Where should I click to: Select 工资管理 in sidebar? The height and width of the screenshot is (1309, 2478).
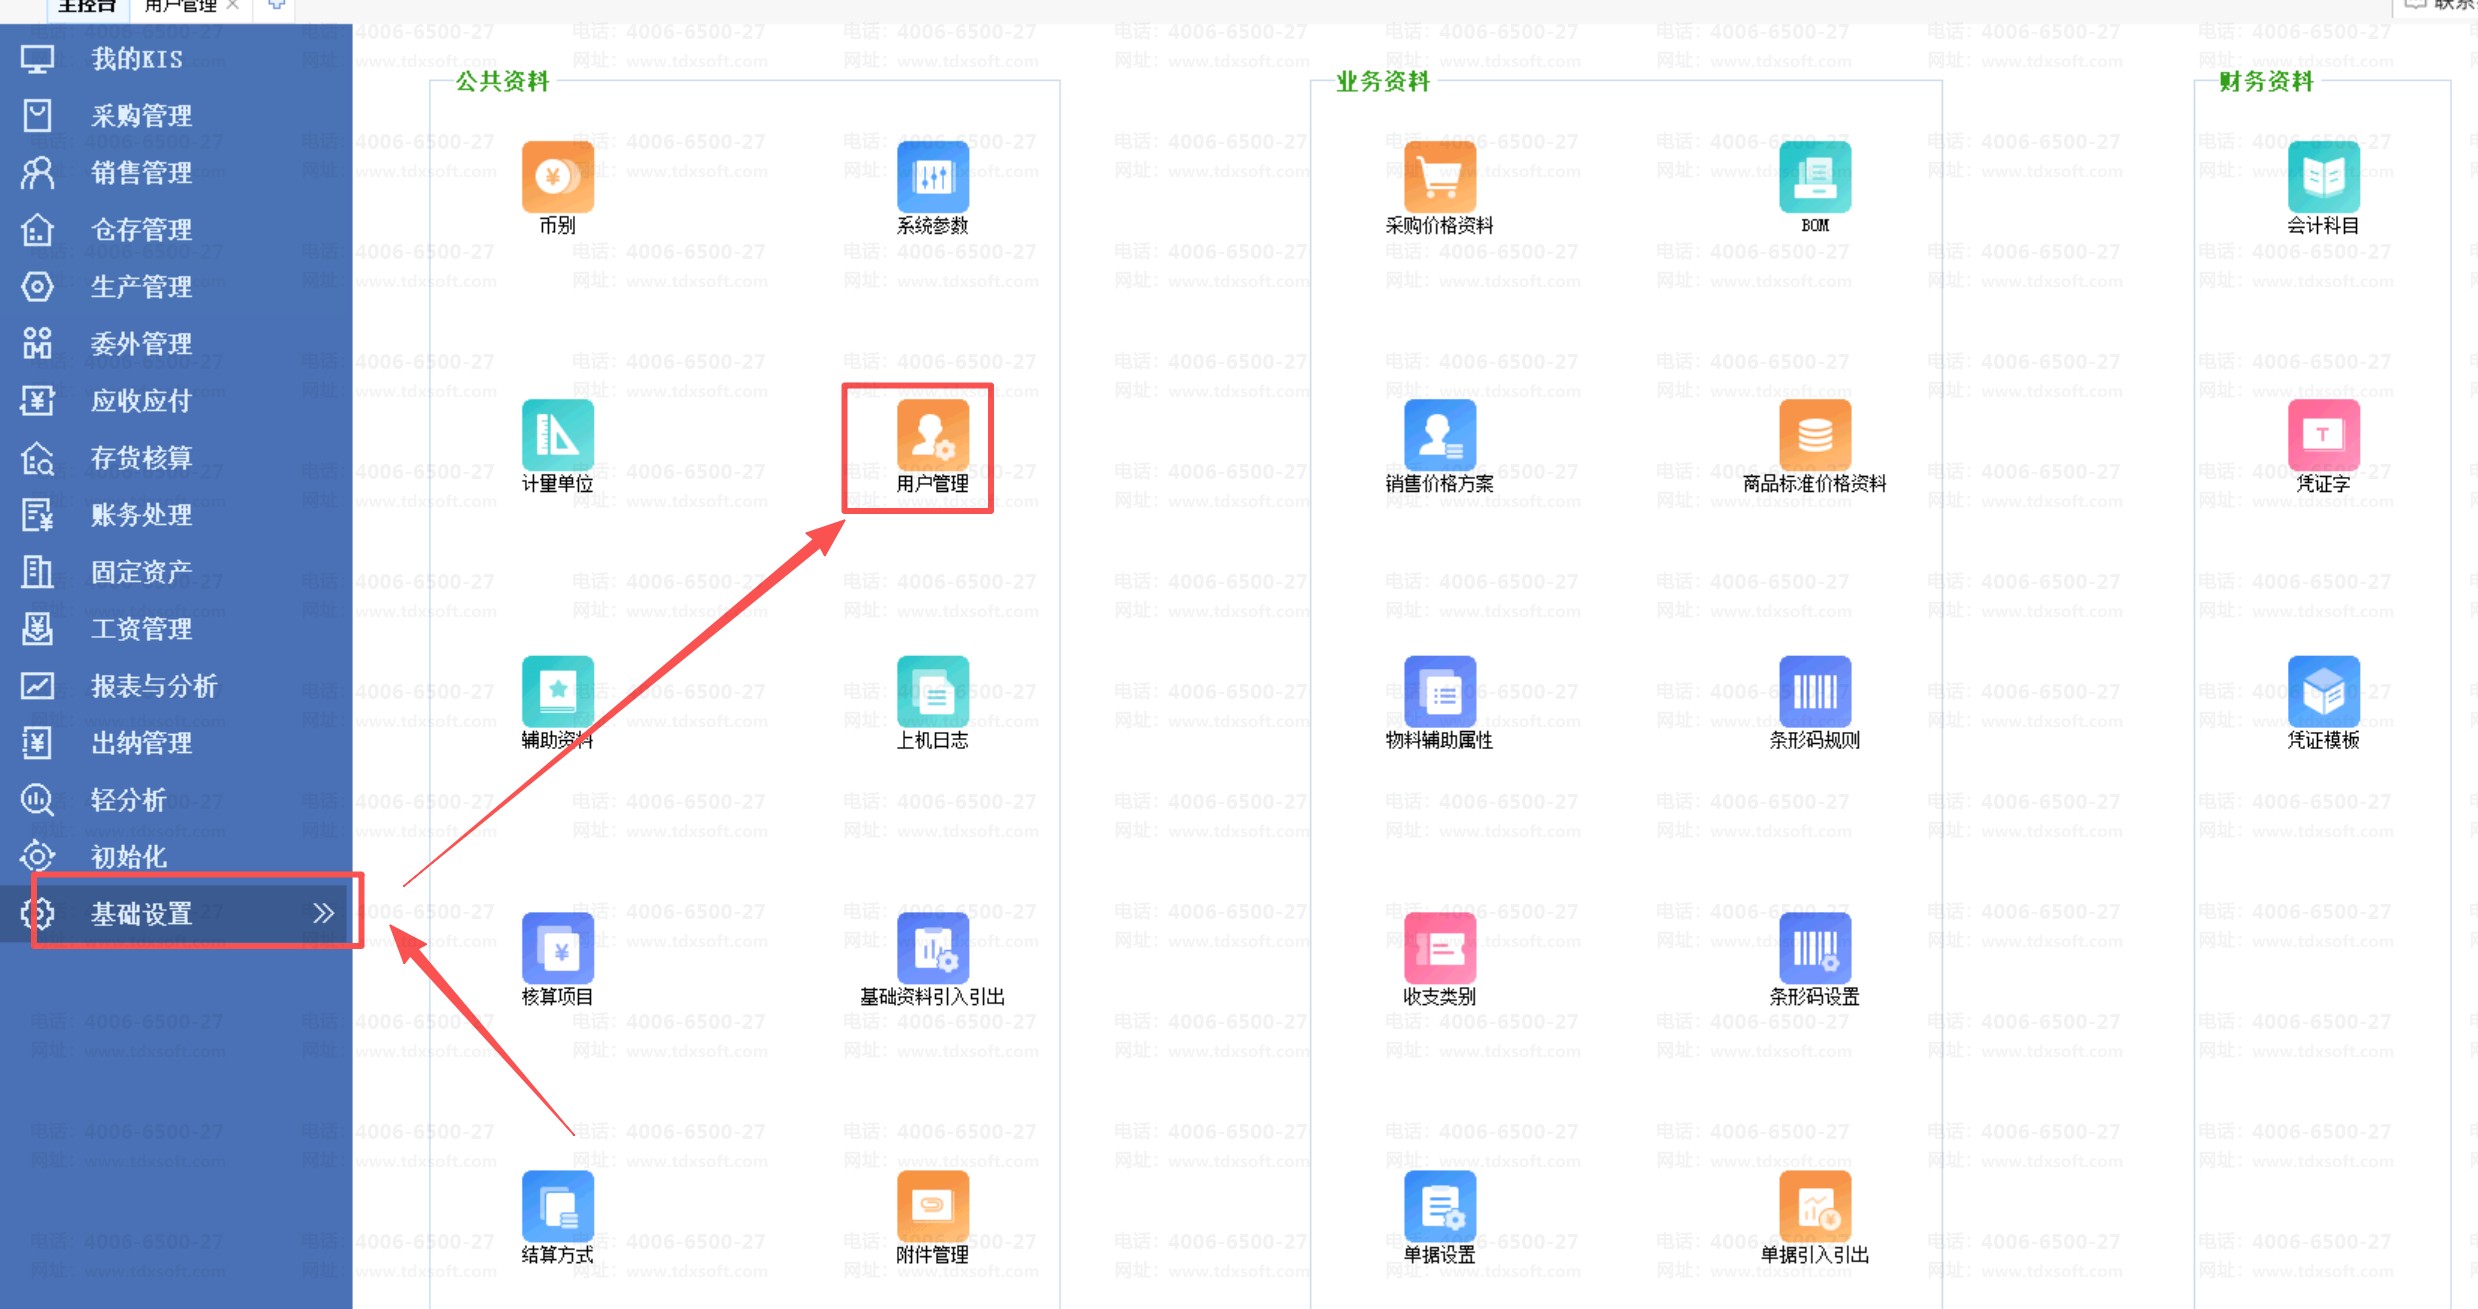point(176,629)
